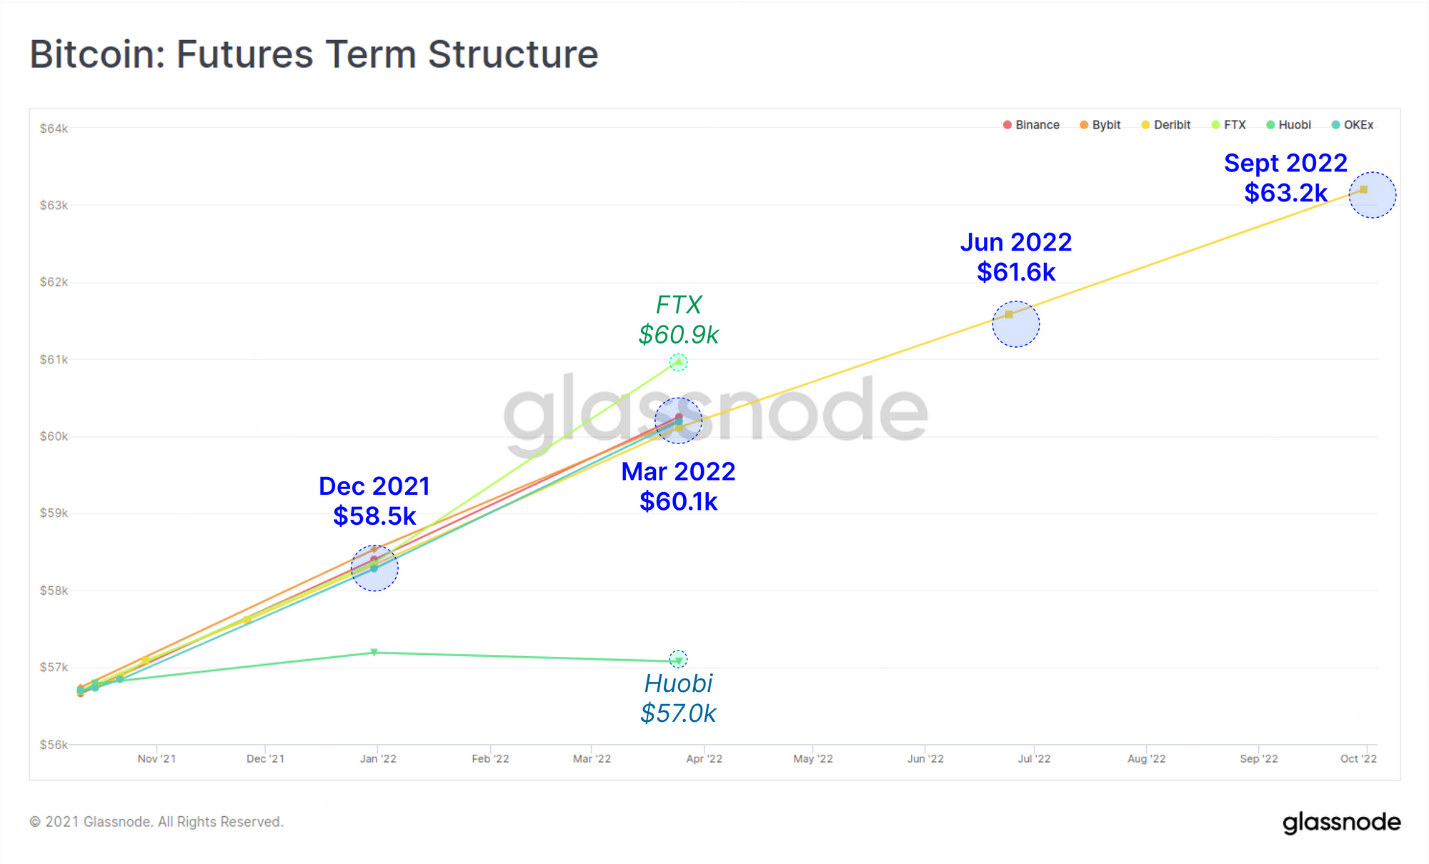Click the FTX $60.9k data marker
This screenshot has height=864, width=1429.
pyautogui.click(x=678, y=362)
